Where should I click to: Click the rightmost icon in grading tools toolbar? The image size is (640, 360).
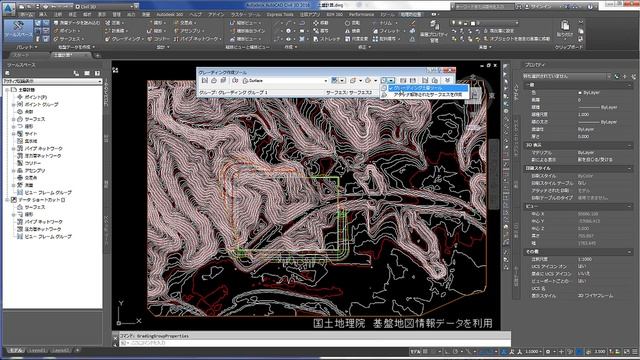point(447,80)
